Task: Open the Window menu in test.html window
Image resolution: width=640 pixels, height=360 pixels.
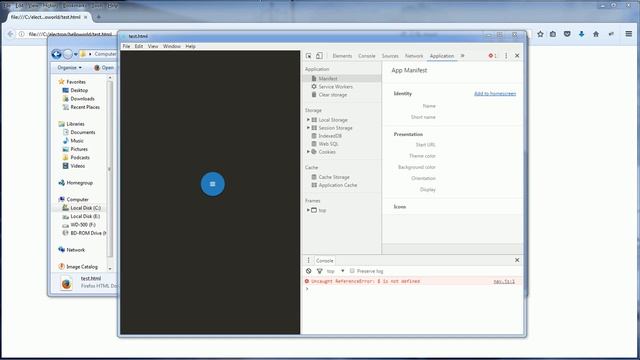Action: click(x=171, y=47)
